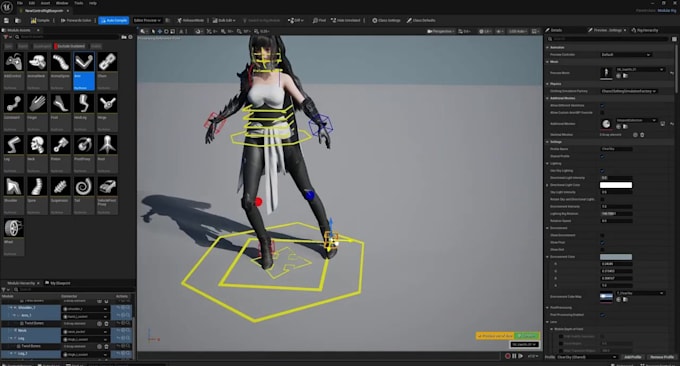Viewport: 680px width, 366px height.
Task: Open the Additional Meshes collection dropdown
Action: pos(636,120)
